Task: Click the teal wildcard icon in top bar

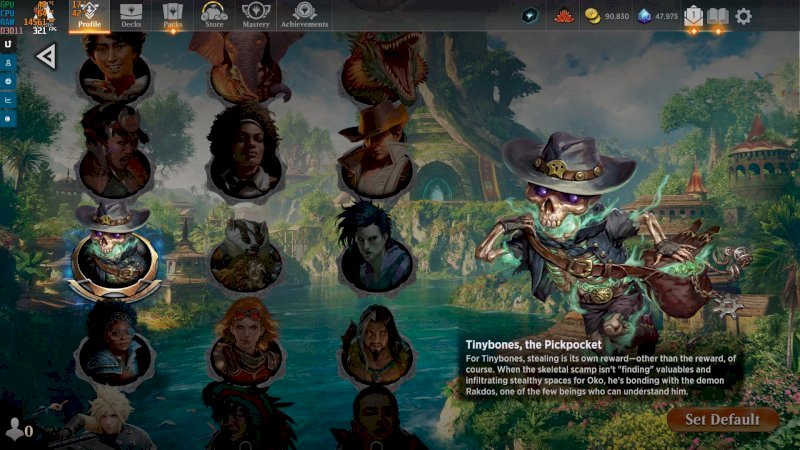Action: (530, 16)
